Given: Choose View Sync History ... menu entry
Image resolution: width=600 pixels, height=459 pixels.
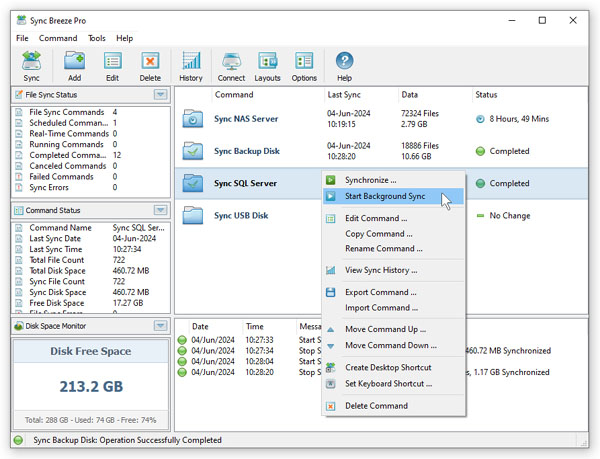Looking at the screenshot, I should click(x=393, y=270).
